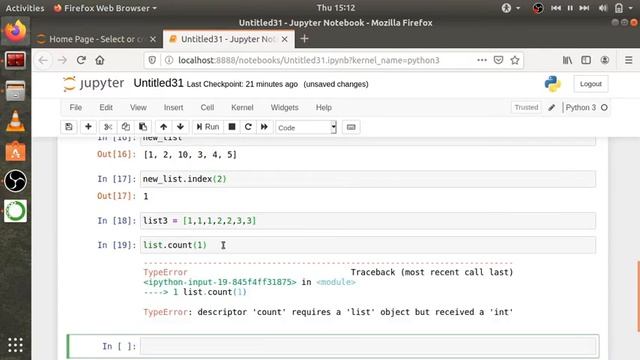
Task: Restart the kernel with the circular arrow
Action: pyautogui.click(x=248, y=127)
